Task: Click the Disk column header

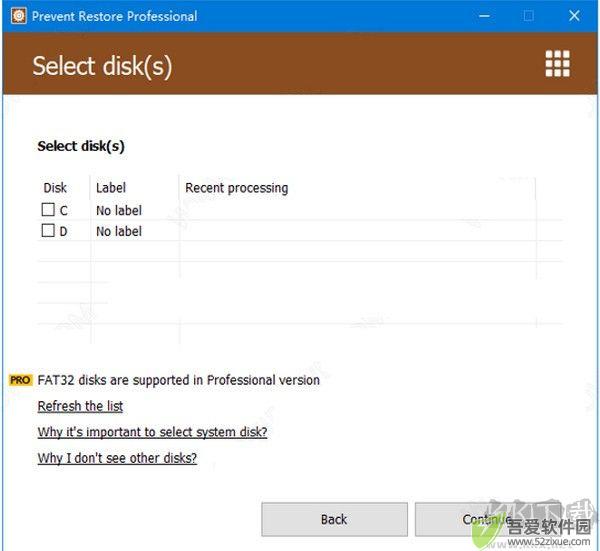Action: pyautogui.click(x=55, y=188)
